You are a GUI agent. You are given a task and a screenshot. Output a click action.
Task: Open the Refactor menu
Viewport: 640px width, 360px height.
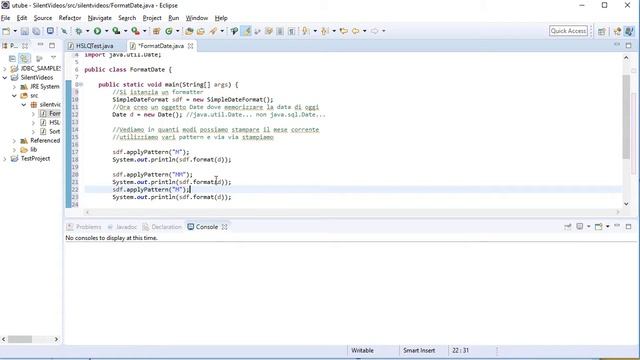70,18
